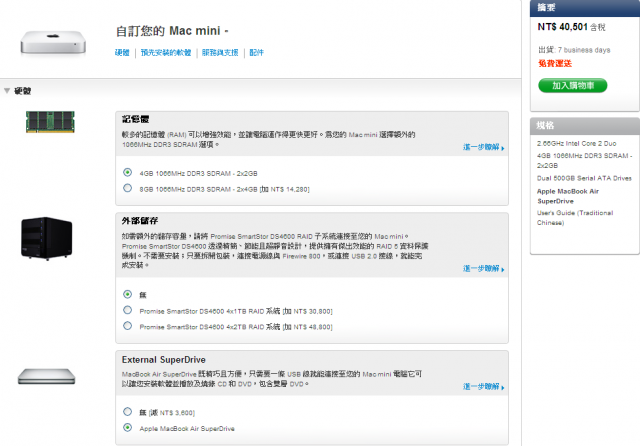
Task: Click the External SuperDrive heading
Action: [164, 359]
